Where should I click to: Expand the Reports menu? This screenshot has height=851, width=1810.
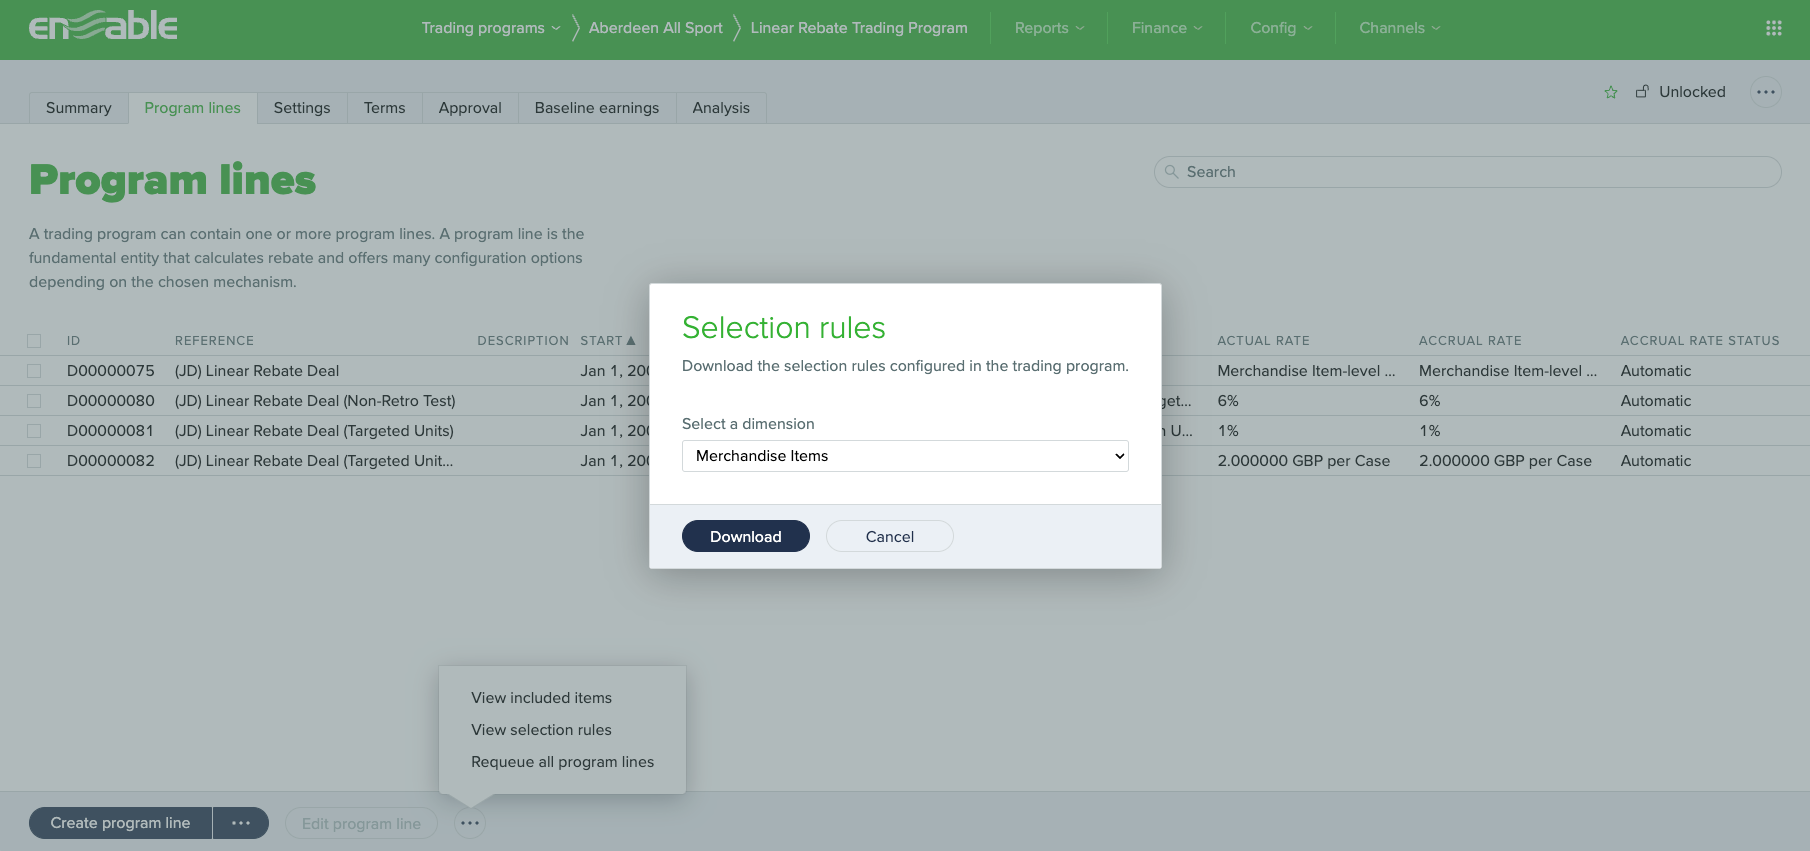tap(1049, 28)
